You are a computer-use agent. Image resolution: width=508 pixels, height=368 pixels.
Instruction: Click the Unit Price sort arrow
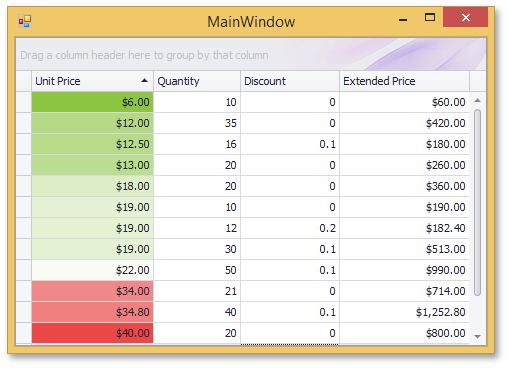coord(144,80)
